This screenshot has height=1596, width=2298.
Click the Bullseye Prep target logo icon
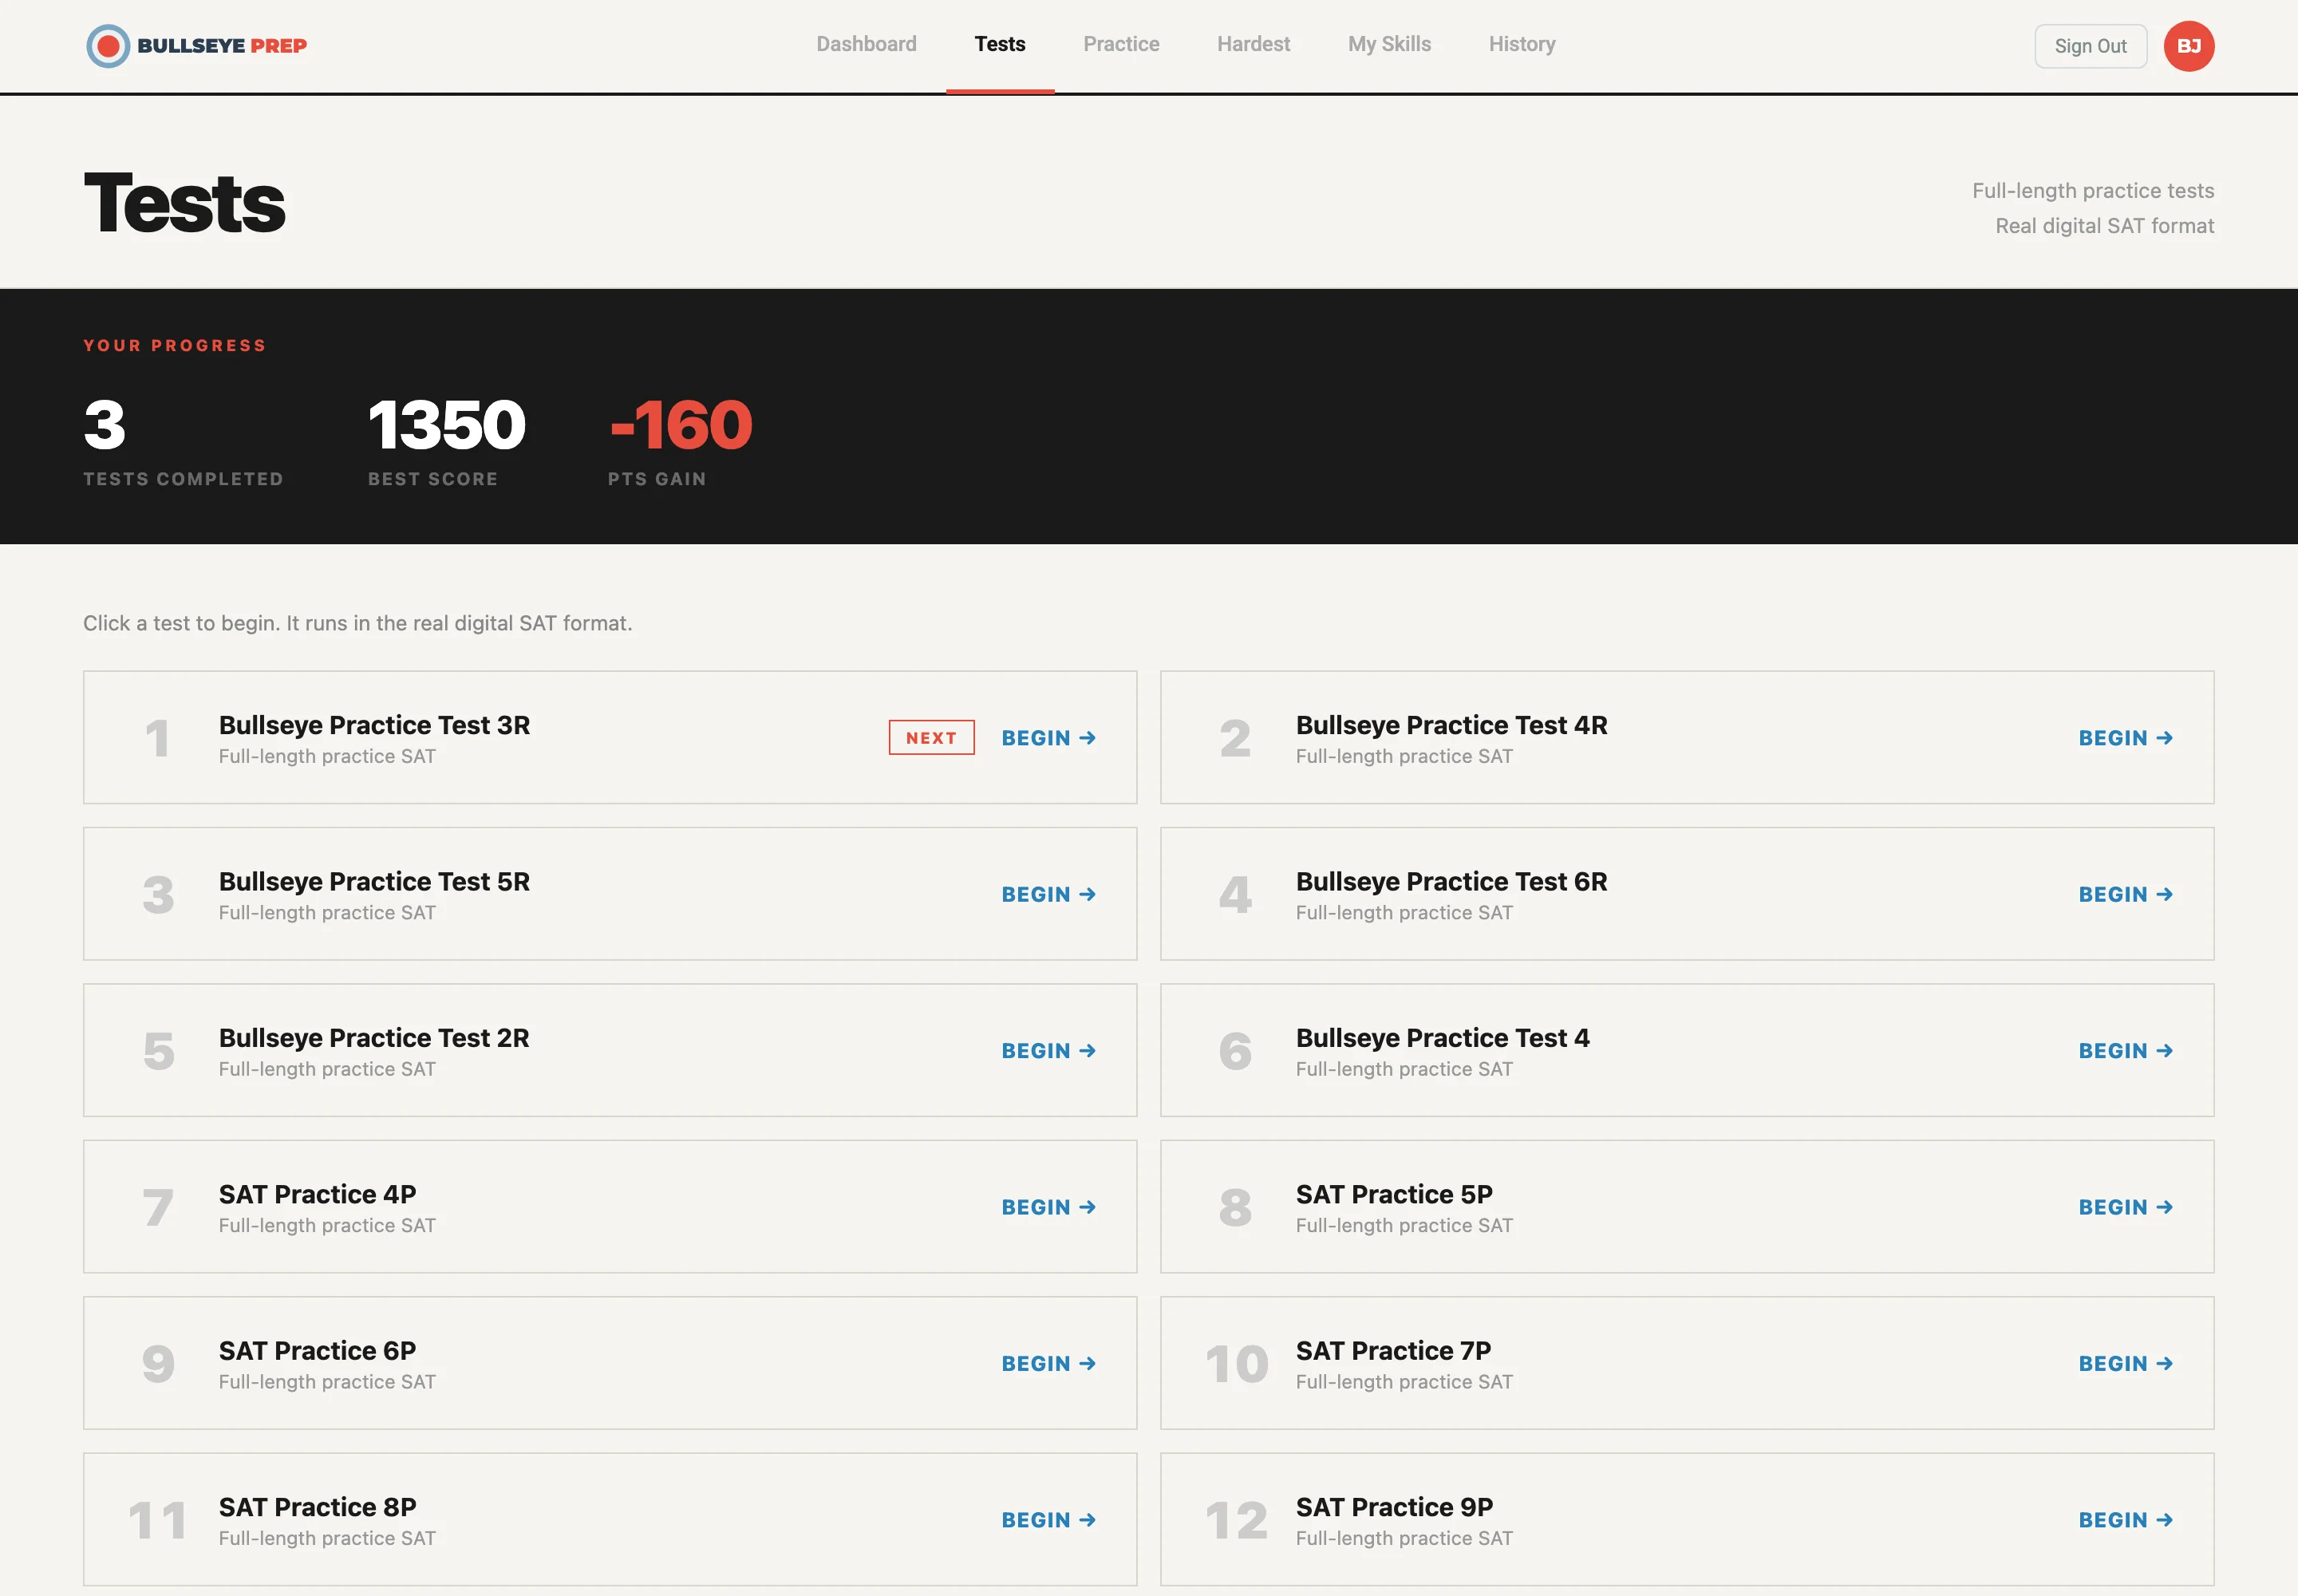coord(108,46)
